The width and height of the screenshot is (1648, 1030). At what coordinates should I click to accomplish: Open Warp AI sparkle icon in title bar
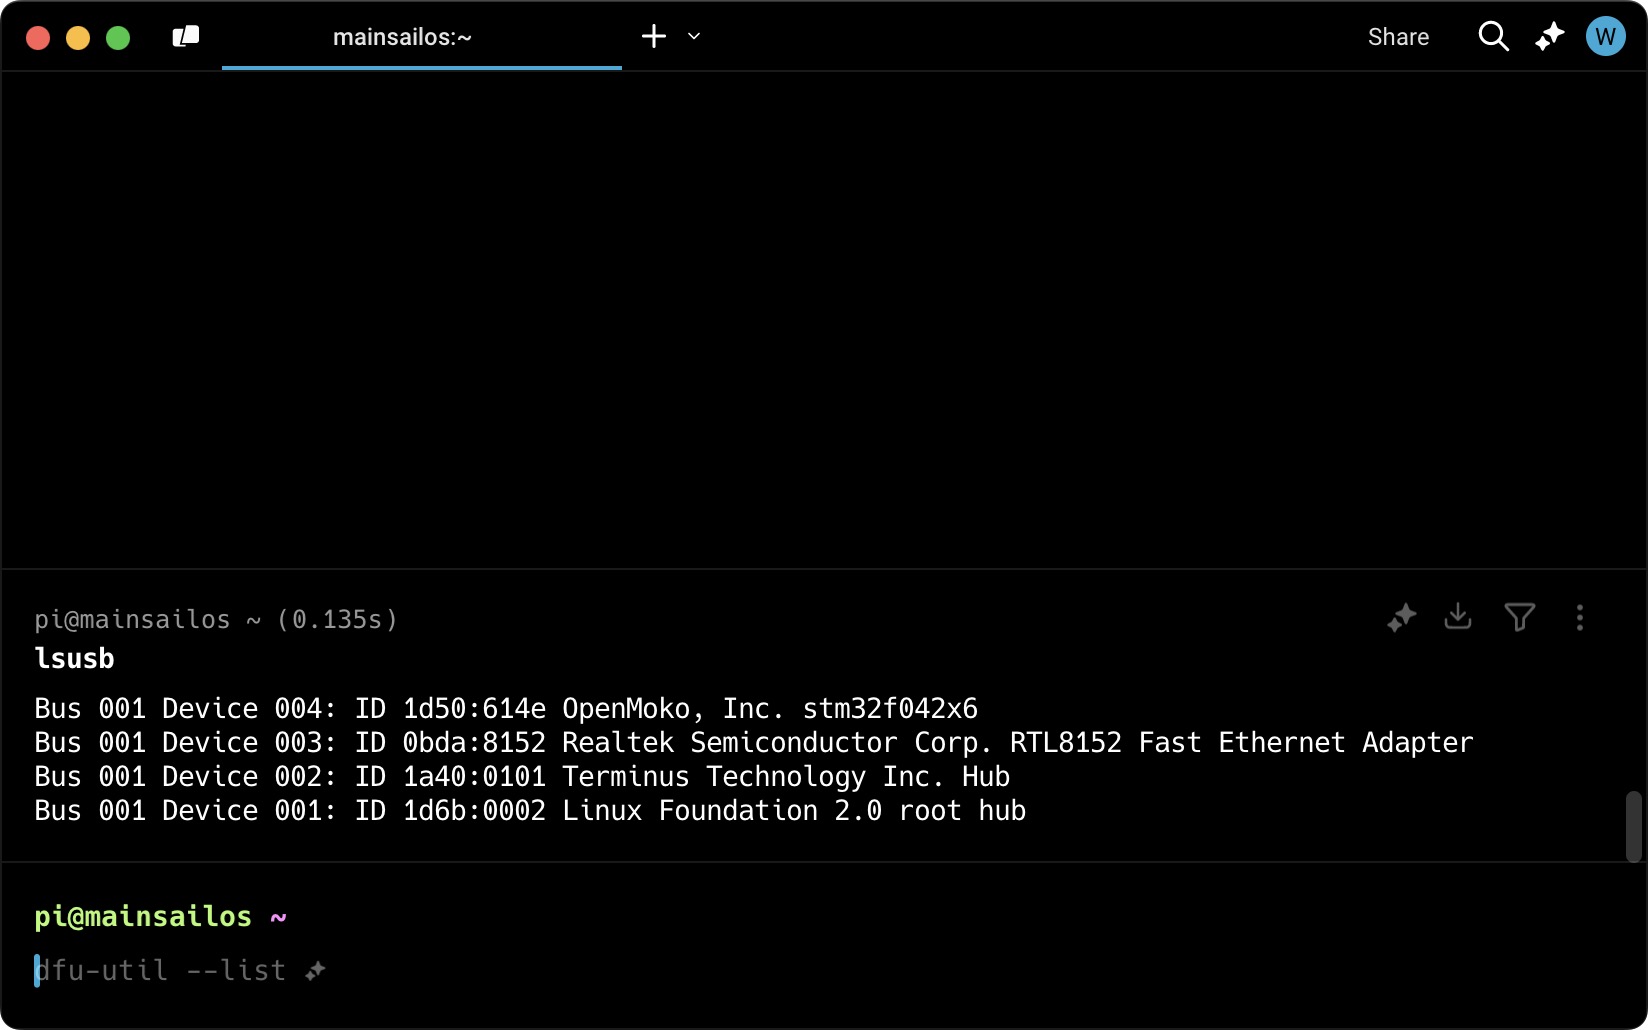pyautogui.click(x=1550, y=37)
